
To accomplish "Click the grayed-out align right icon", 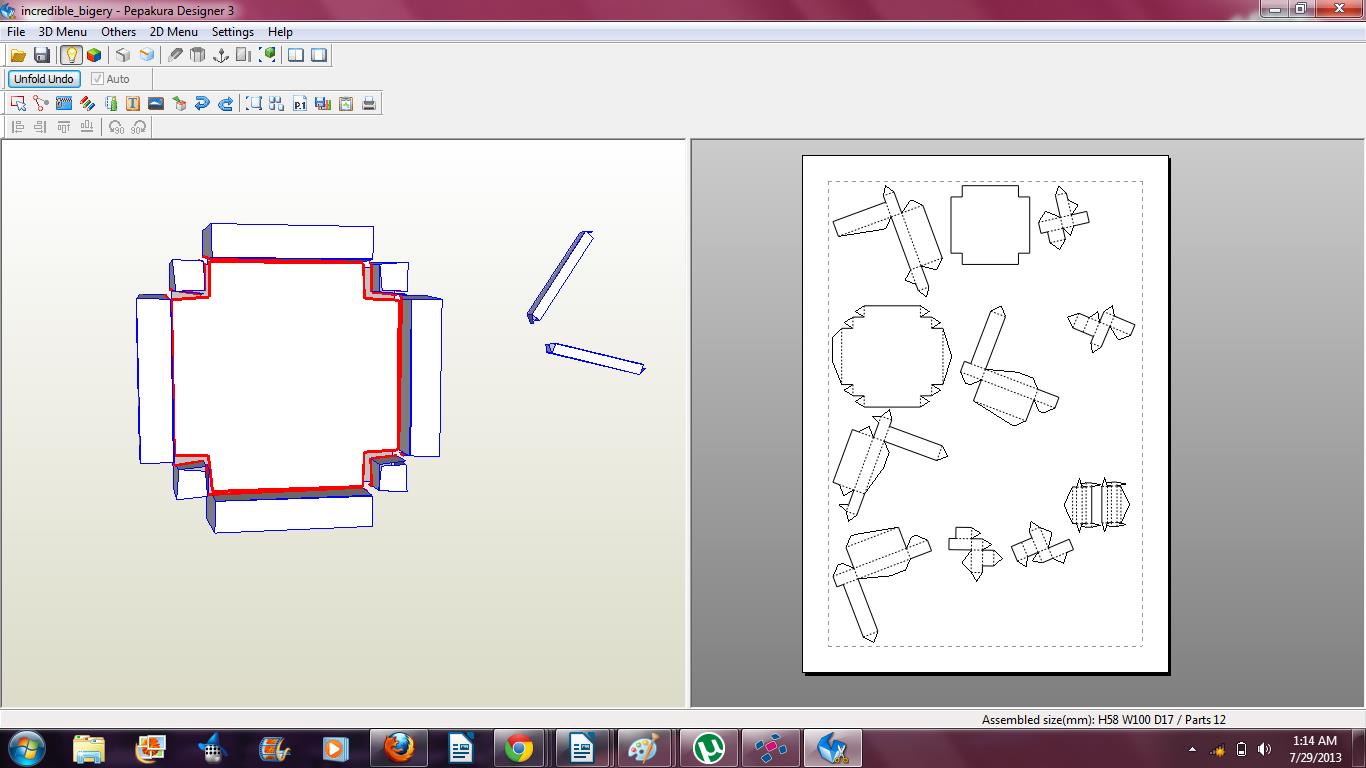I will [x=41, y=127].
